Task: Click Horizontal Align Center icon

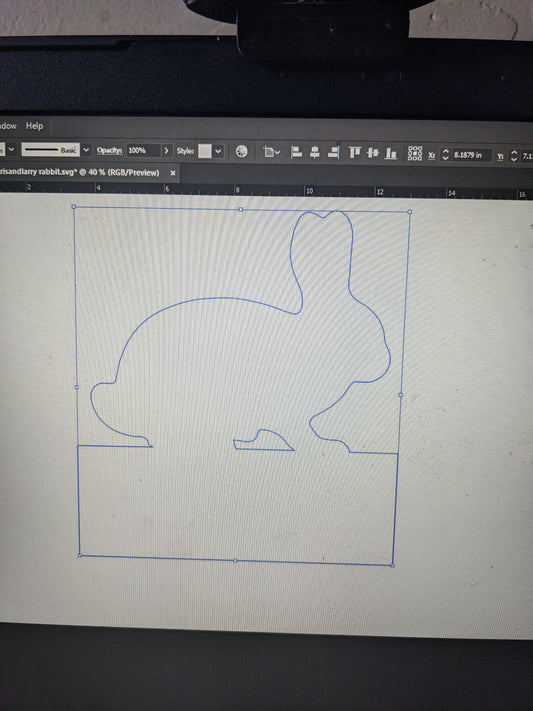Action: [315, 152]
